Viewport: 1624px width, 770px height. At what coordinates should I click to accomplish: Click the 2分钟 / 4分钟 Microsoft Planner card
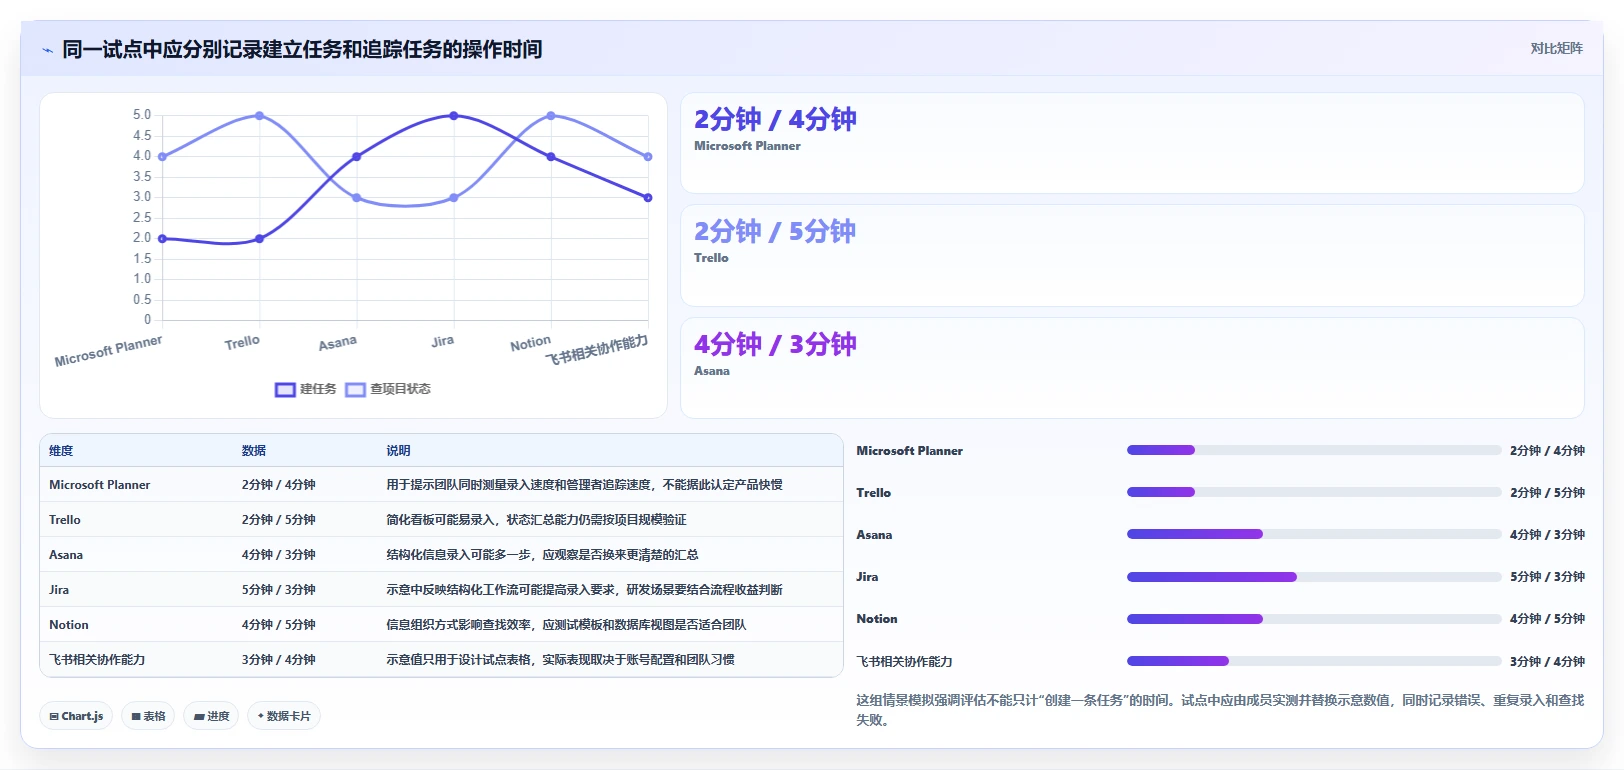(x=1132, y=143)
